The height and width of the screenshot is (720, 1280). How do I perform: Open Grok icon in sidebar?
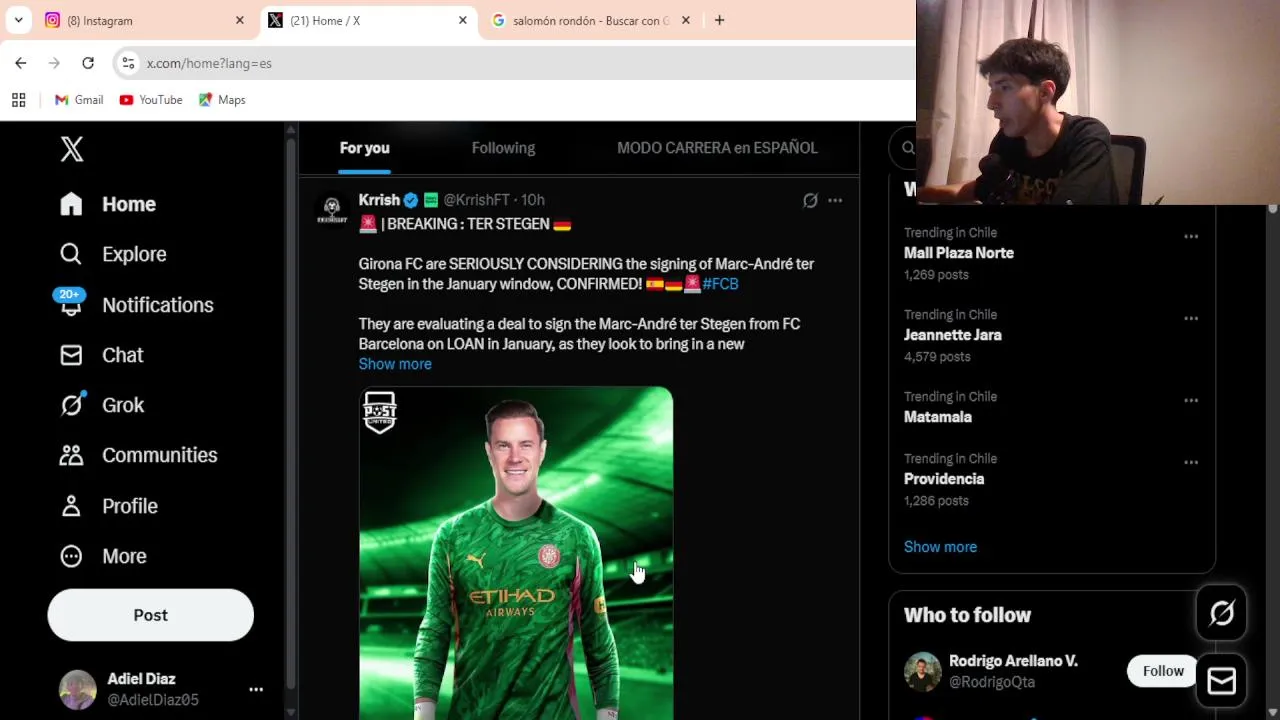tap(71, 404)
